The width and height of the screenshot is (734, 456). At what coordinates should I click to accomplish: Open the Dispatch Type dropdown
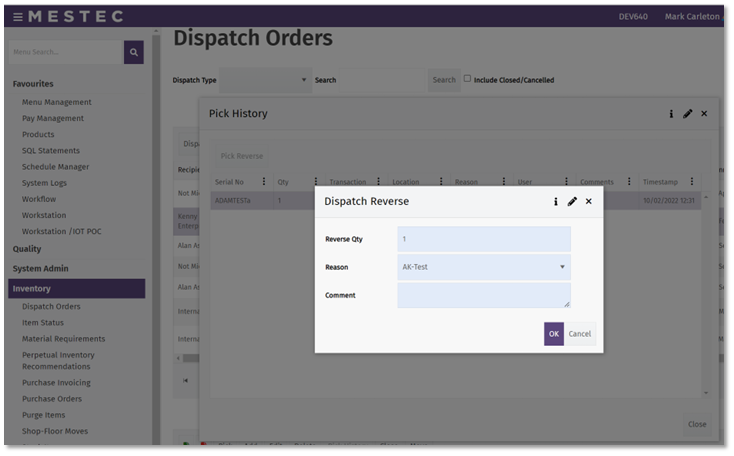point(265,80)
